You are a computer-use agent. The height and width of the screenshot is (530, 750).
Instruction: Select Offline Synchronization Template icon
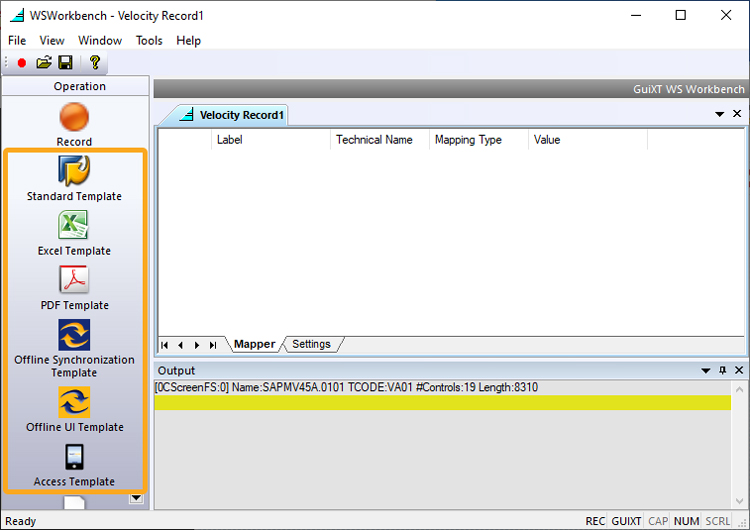pyautogui.click(x=74, y=335)
